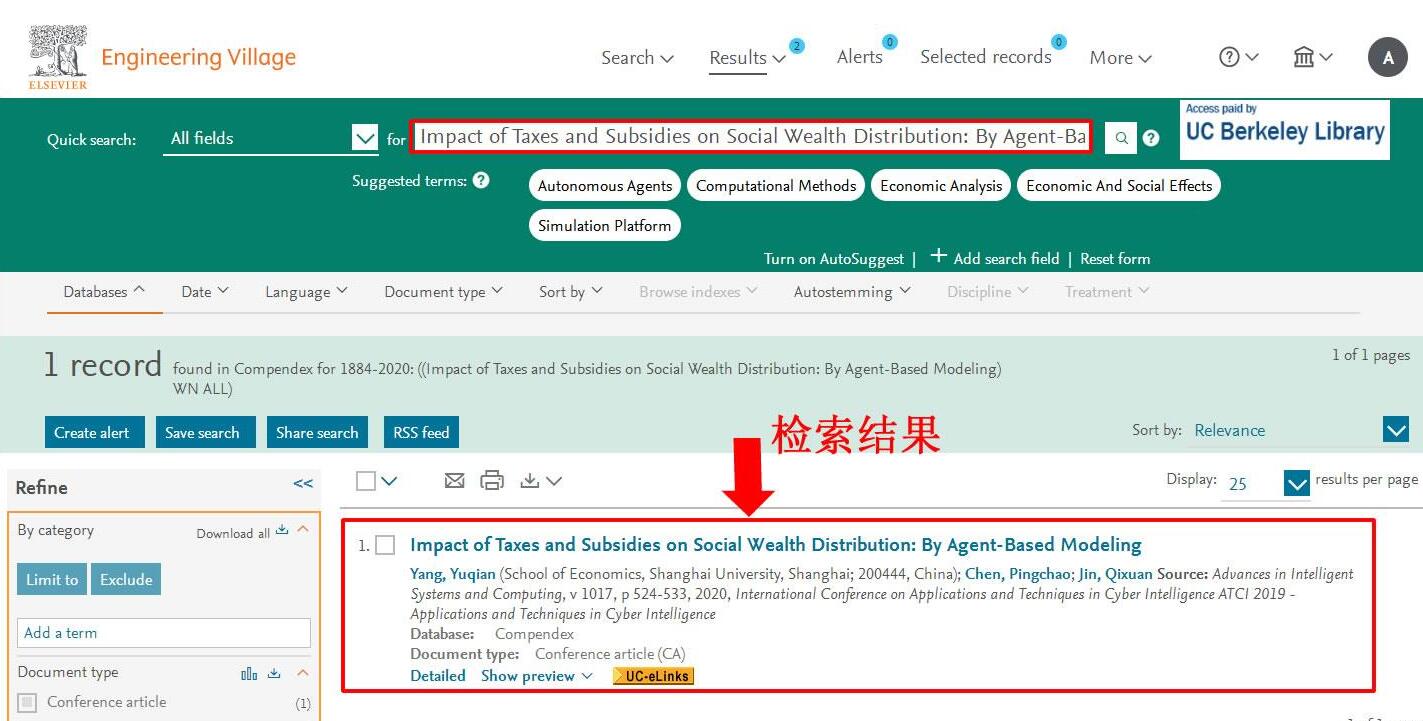
Task: Add suggested term Simulation Platform
Action: (x=605, y=225)
